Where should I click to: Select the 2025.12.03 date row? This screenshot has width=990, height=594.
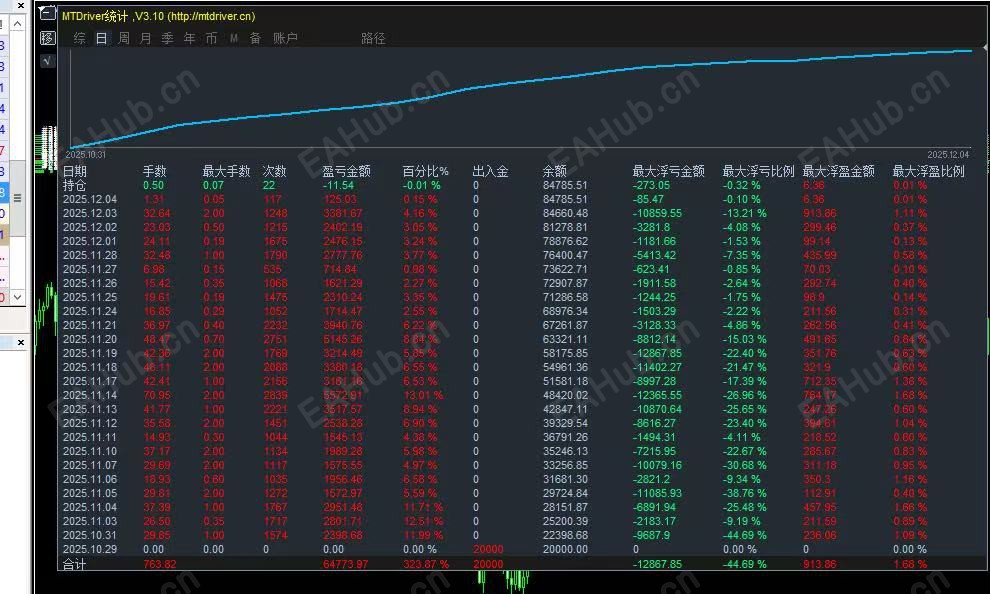pyautogui.click(x=90, y=213)
